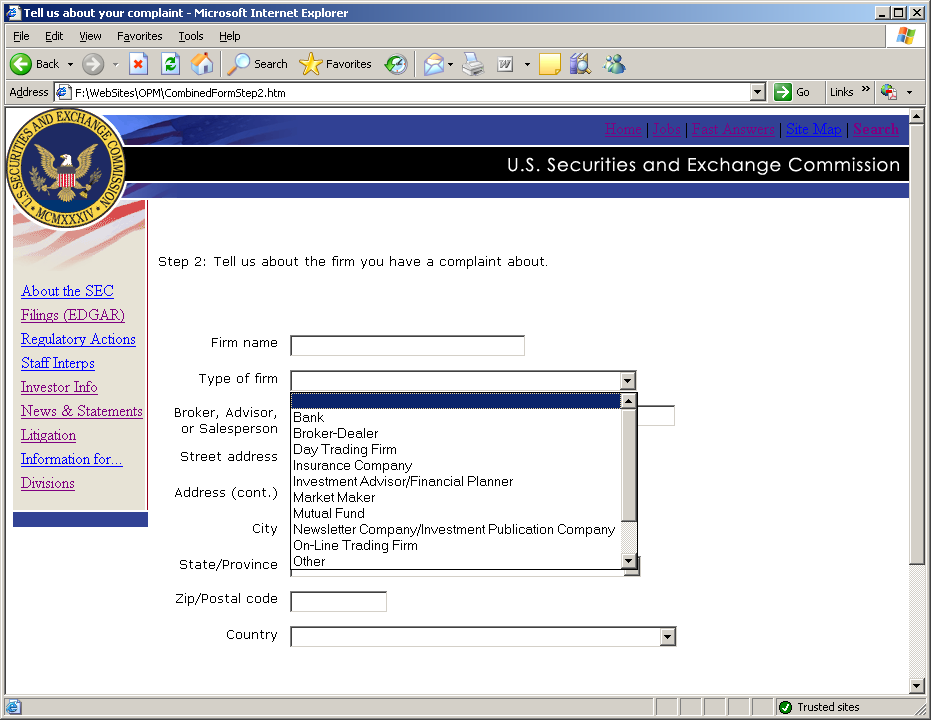The image size is (931, 720).
Task: Open the Favorites star toolbar button
Action: (x=335, y=64)
